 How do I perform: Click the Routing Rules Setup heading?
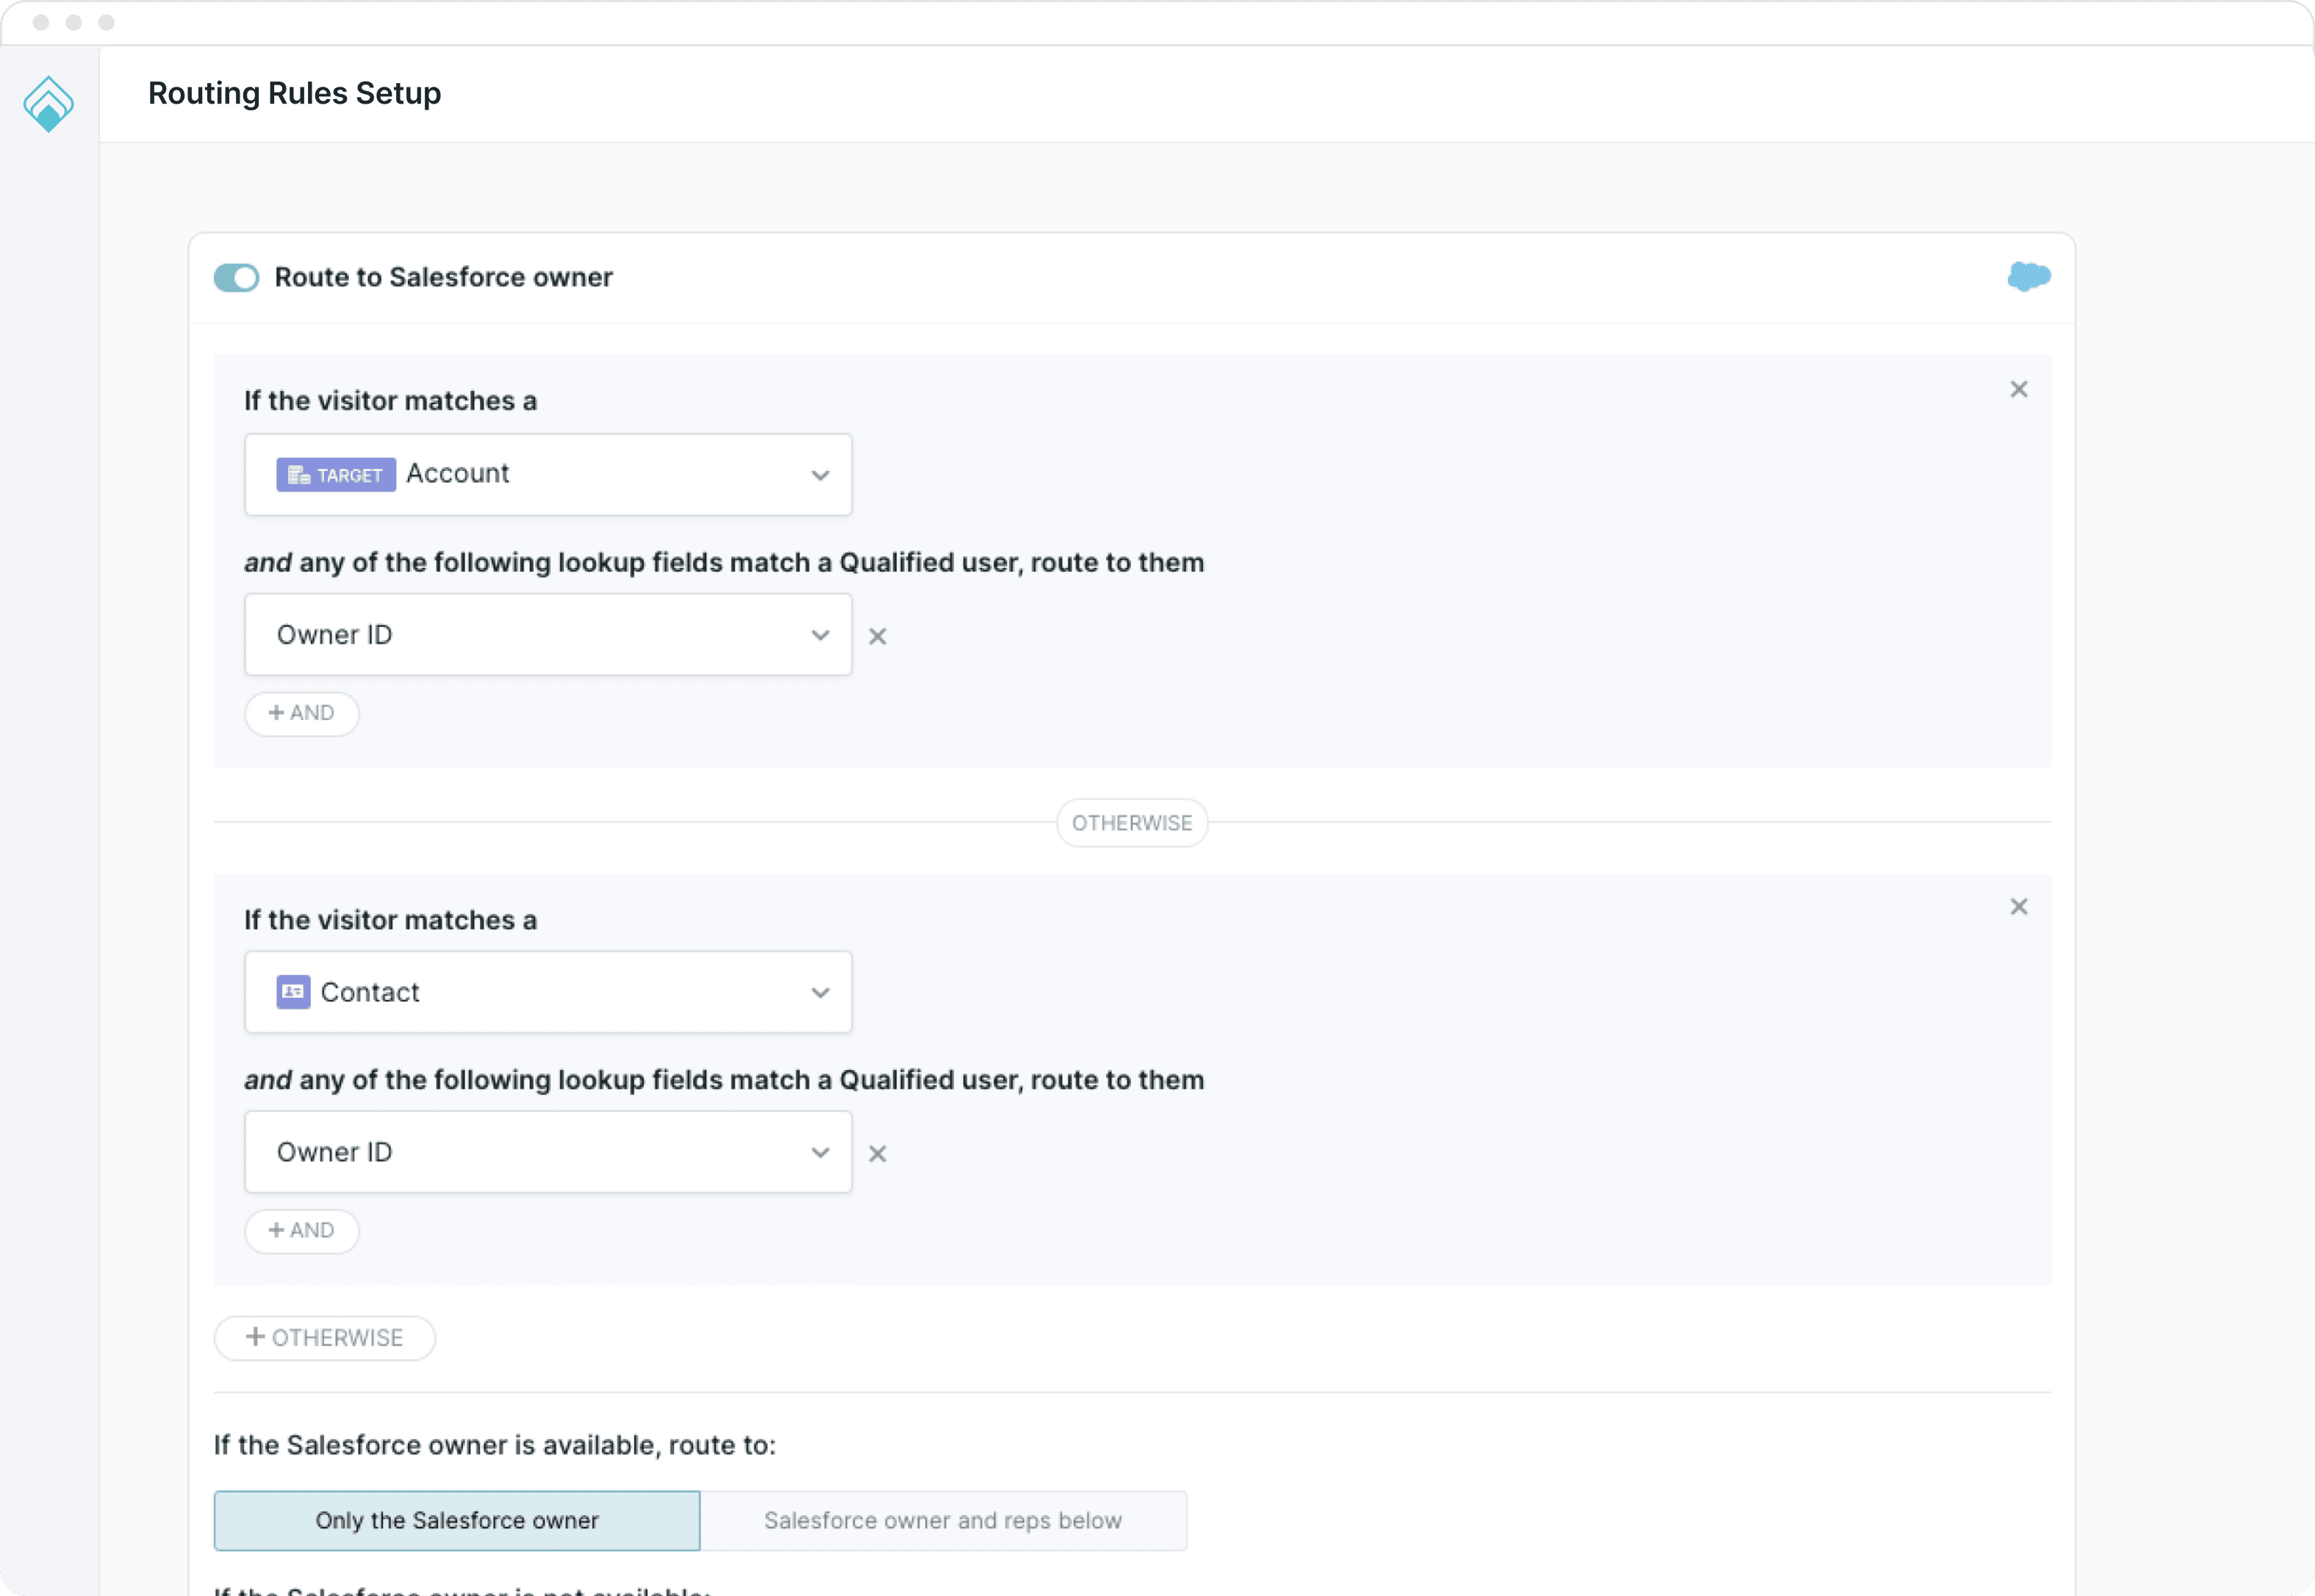295,93
